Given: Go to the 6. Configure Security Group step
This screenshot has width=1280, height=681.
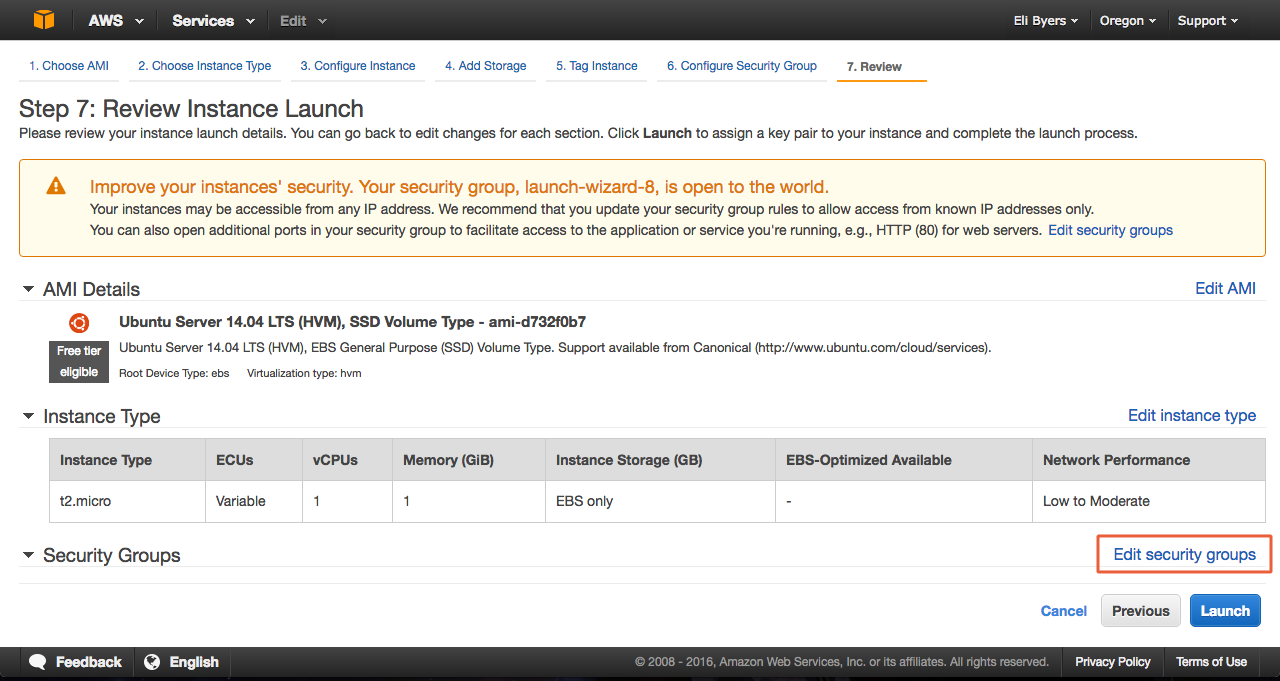Looking at the screenshot, I should (742, 66).
